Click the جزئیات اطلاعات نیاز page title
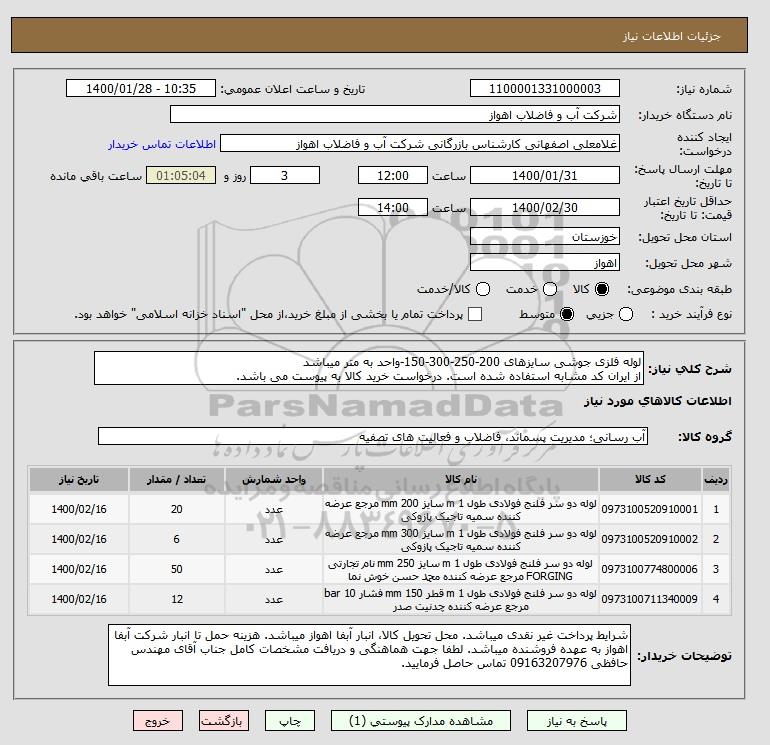The height and width of the screenshot is (745, 770). tap(671, 36)
